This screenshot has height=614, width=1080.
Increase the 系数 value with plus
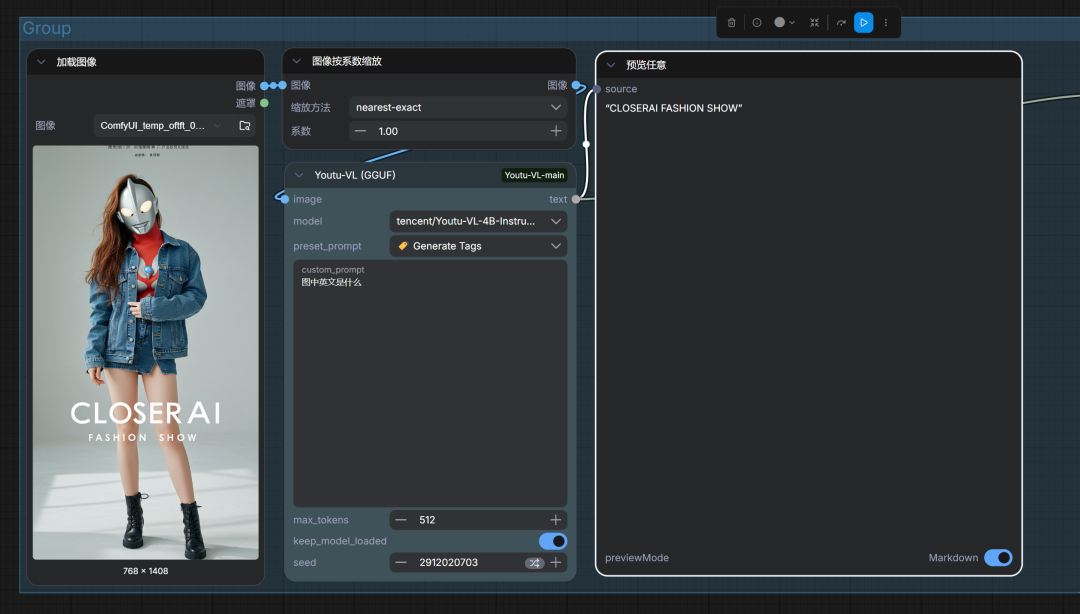point(556,131)
